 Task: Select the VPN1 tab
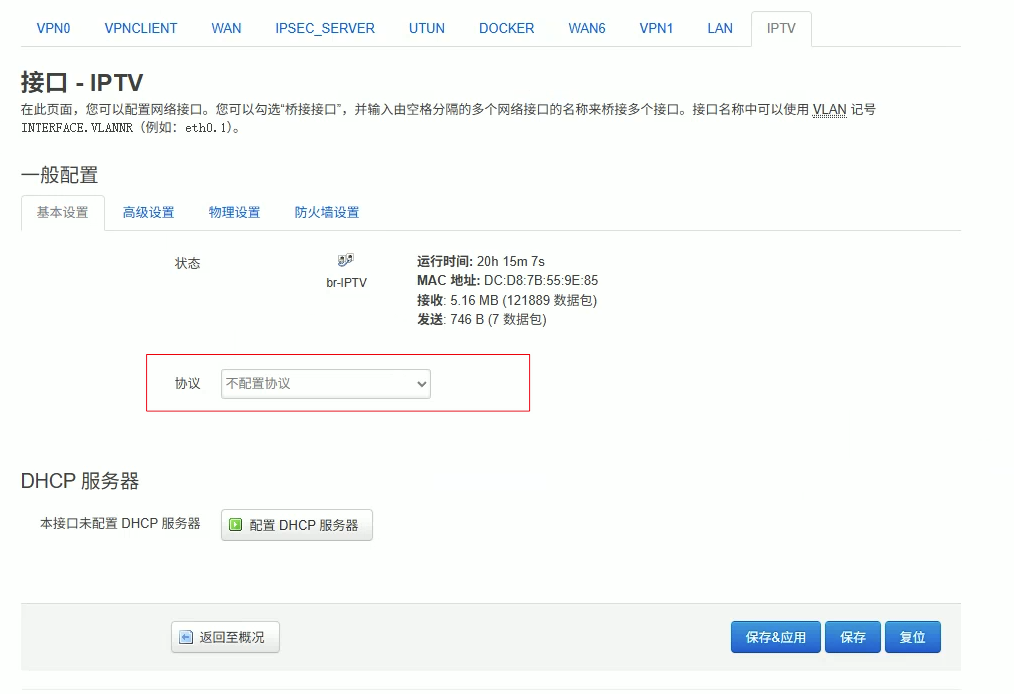656,28
